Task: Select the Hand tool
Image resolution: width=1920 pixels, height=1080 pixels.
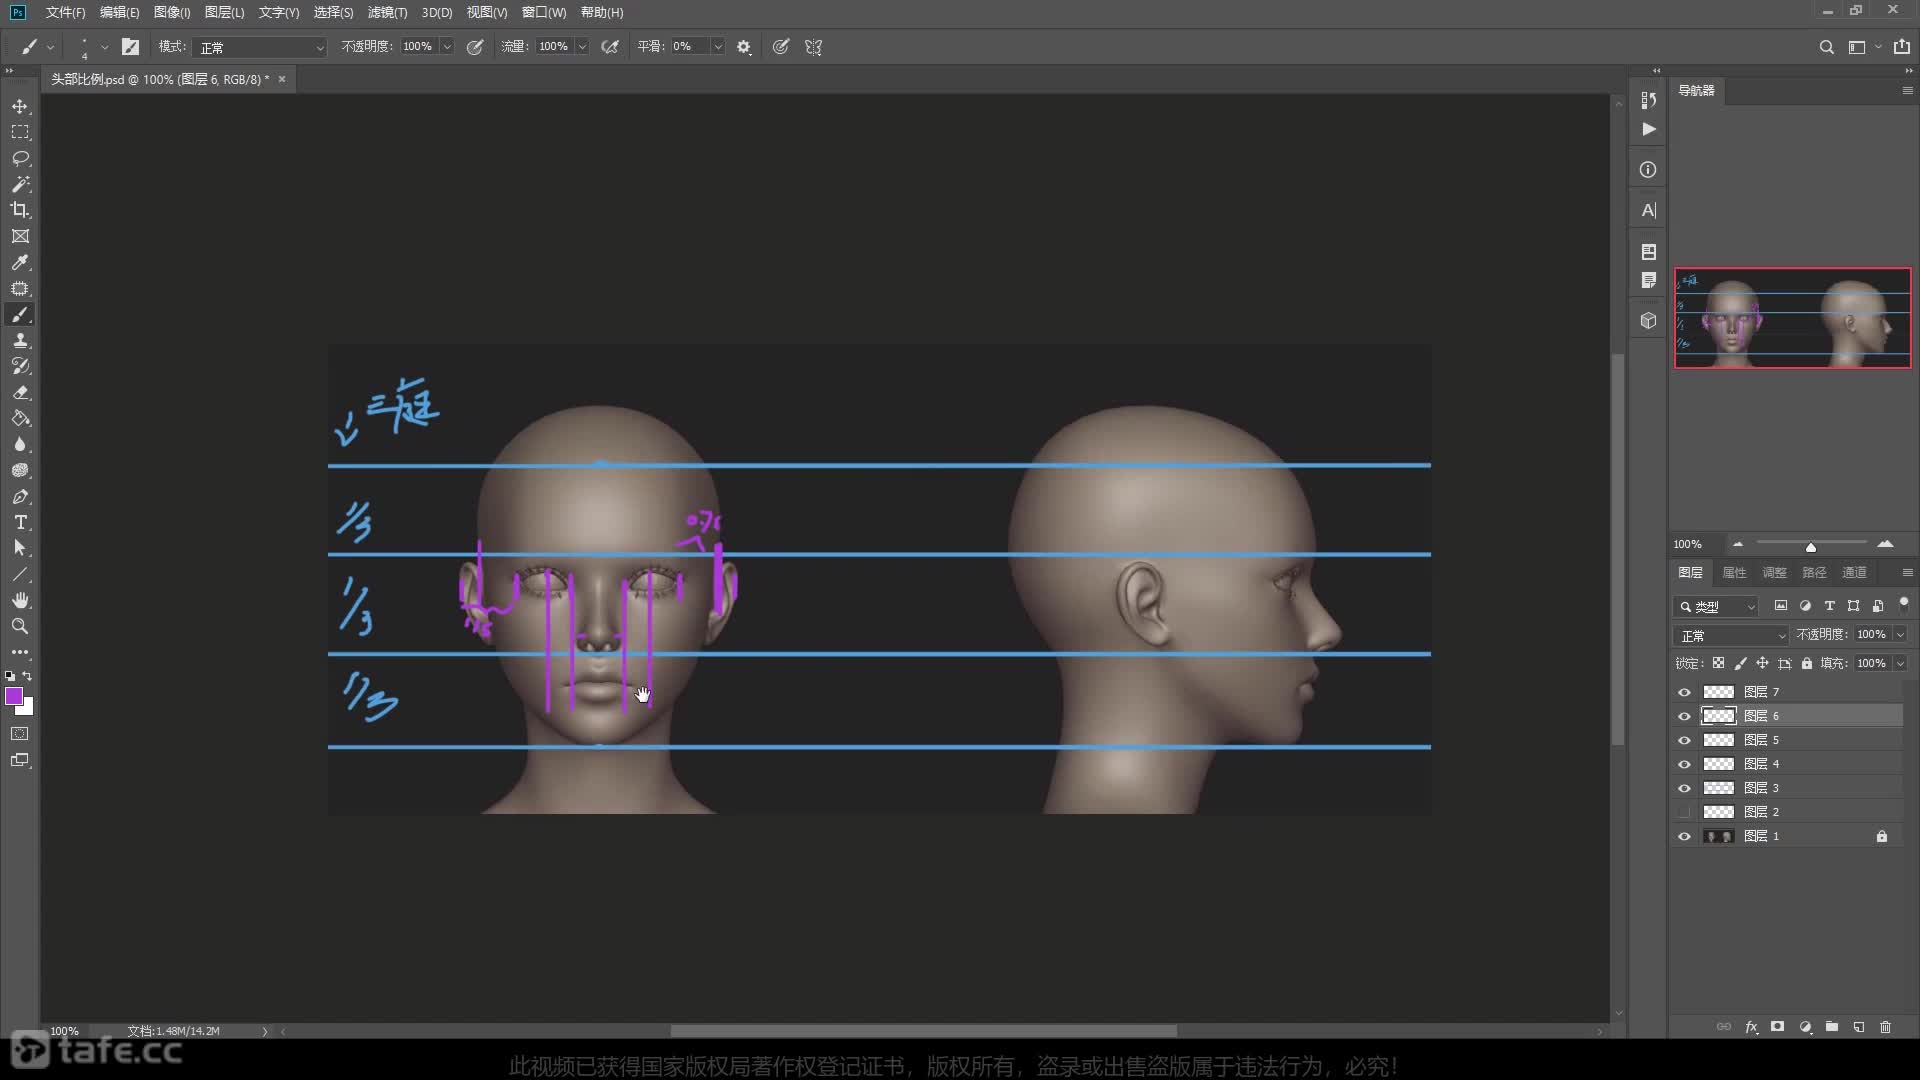Action: 20,600
